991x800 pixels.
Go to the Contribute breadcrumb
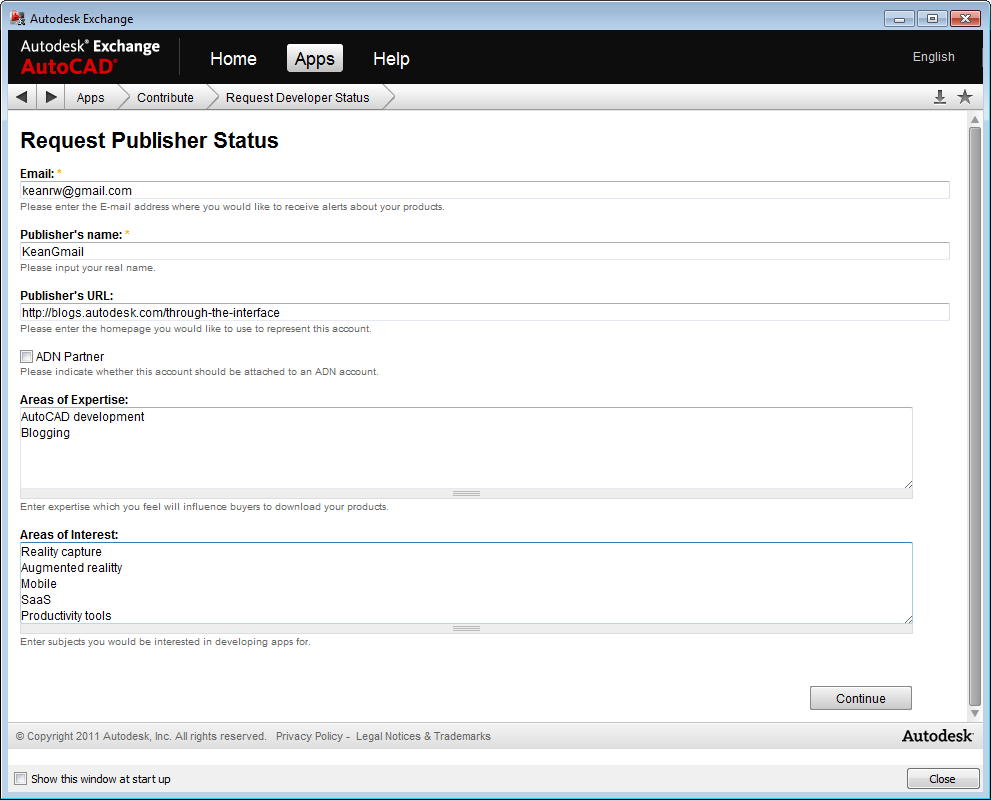pos(165,98)
